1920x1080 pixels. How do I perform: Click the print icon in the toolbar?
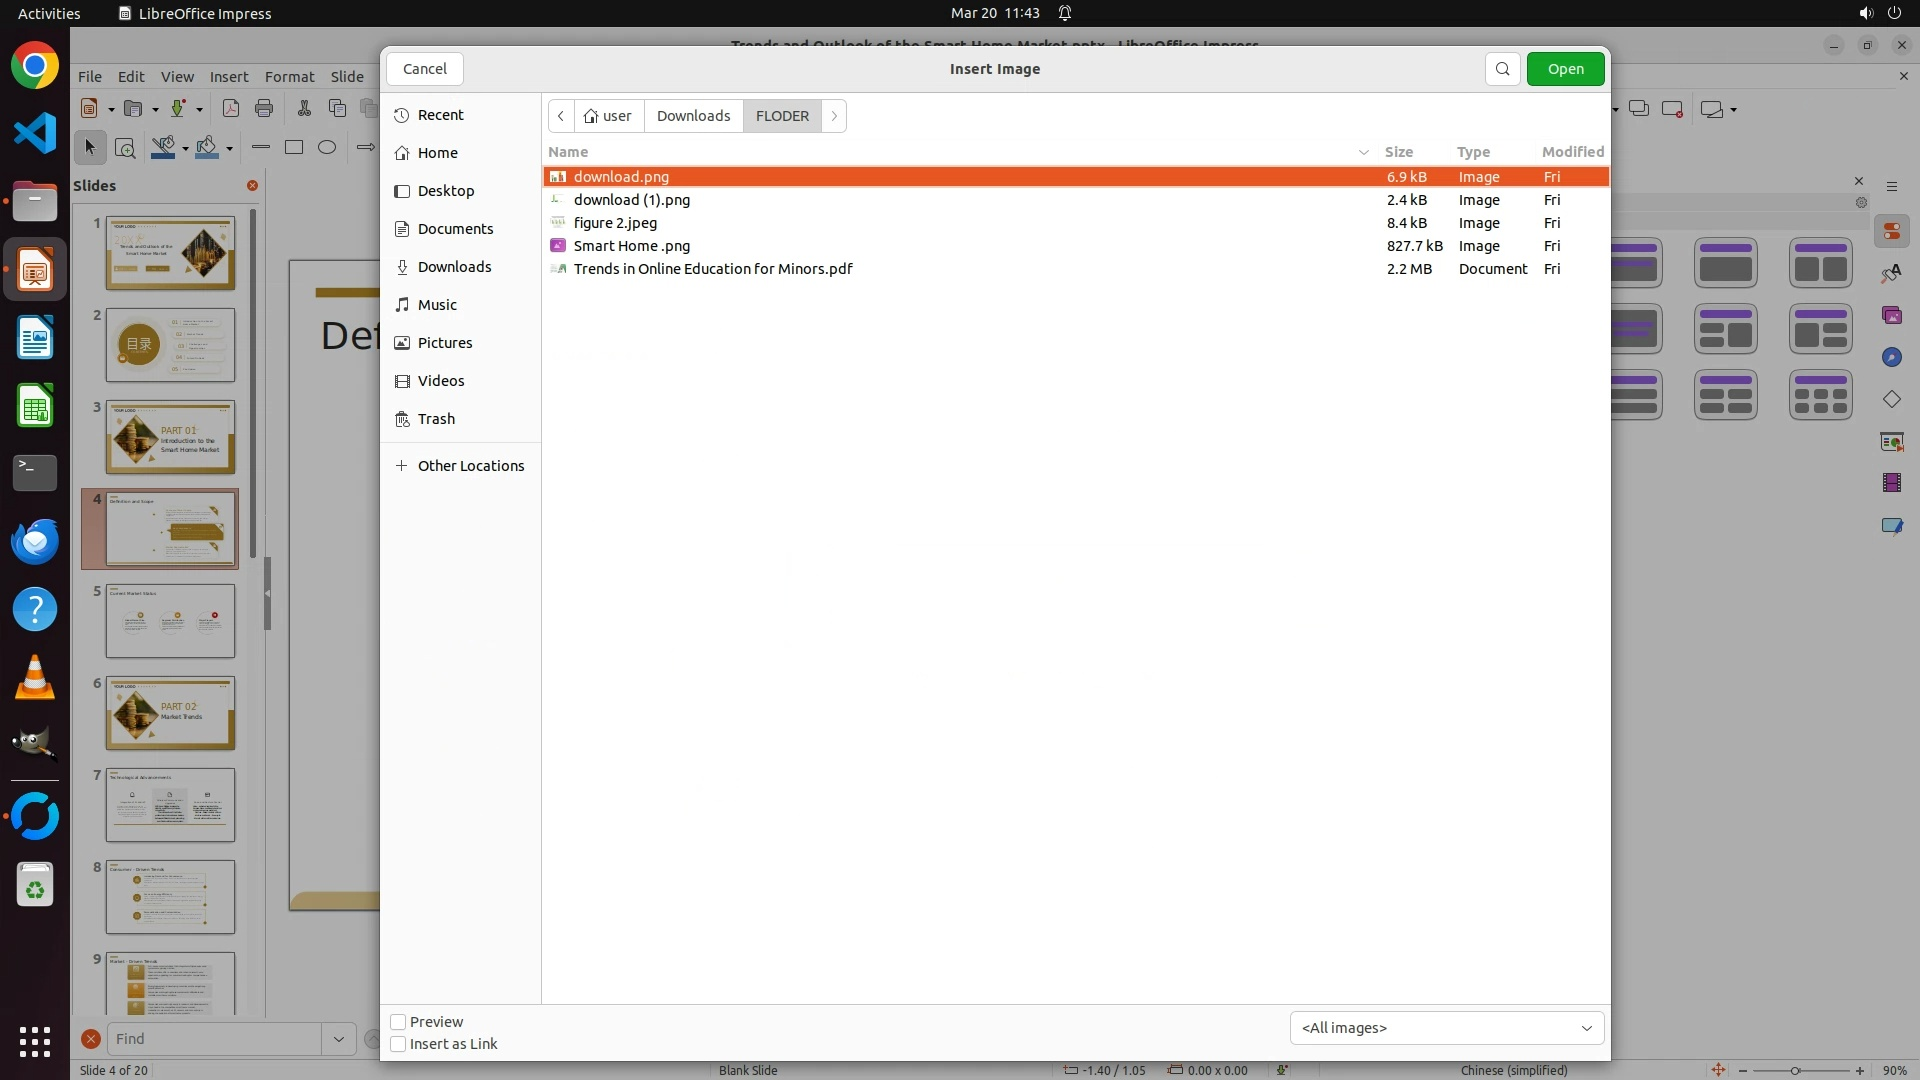pyautogui.click(x=264, y=108)
